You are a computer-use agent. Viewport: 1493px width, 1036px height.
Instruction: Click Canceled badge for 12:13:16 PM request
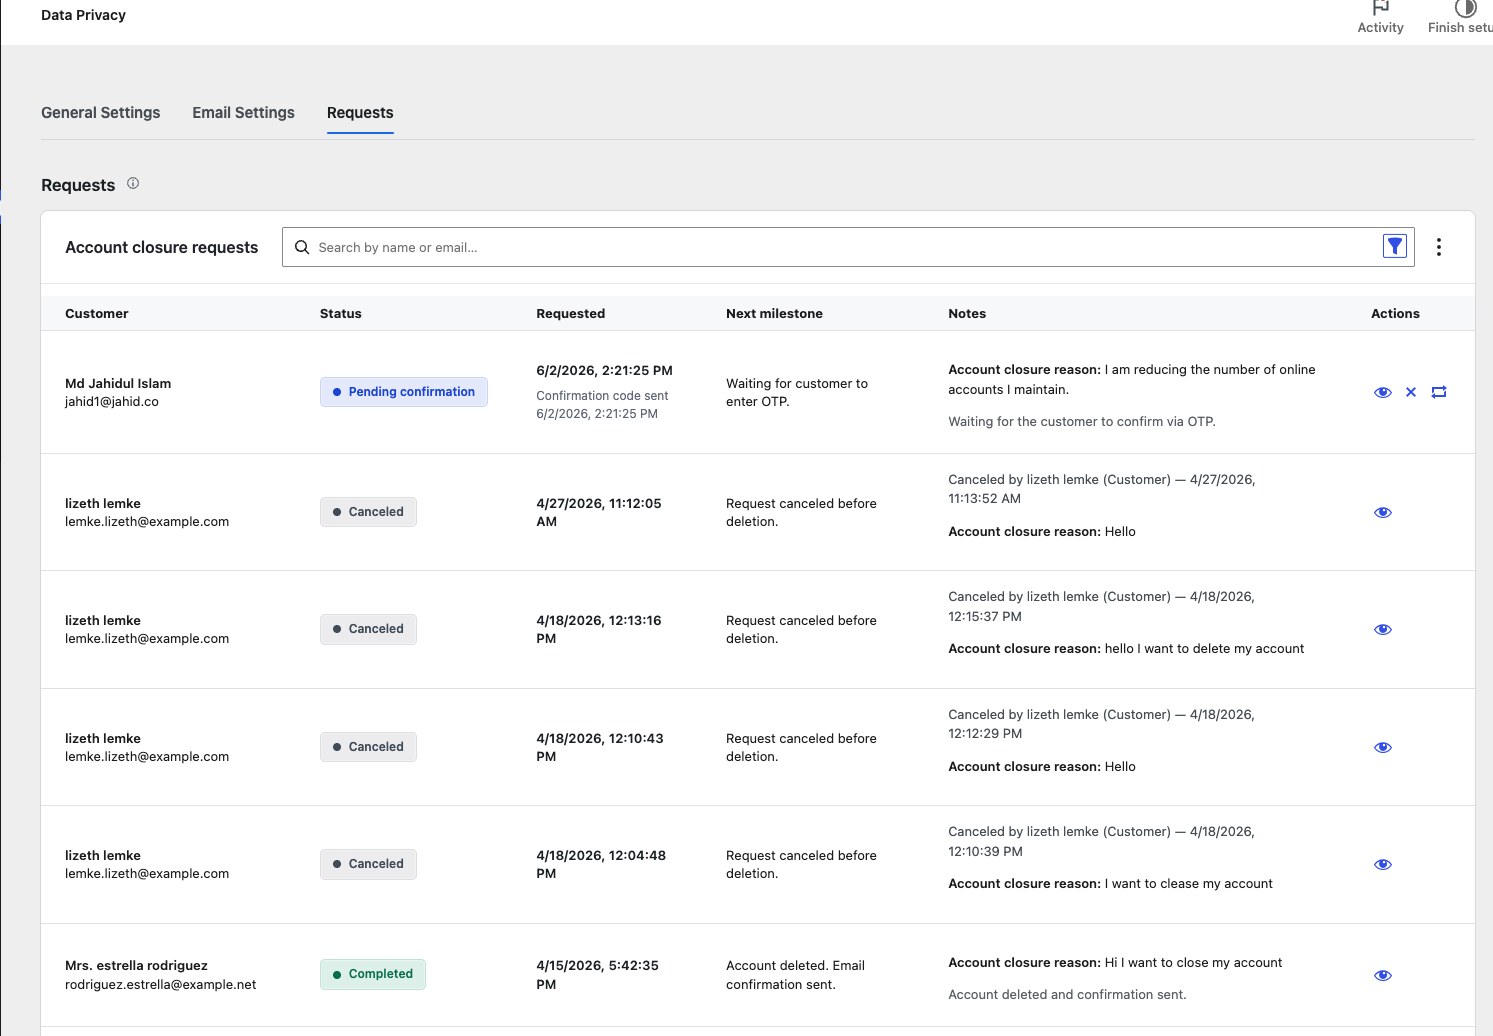[368, 629]
